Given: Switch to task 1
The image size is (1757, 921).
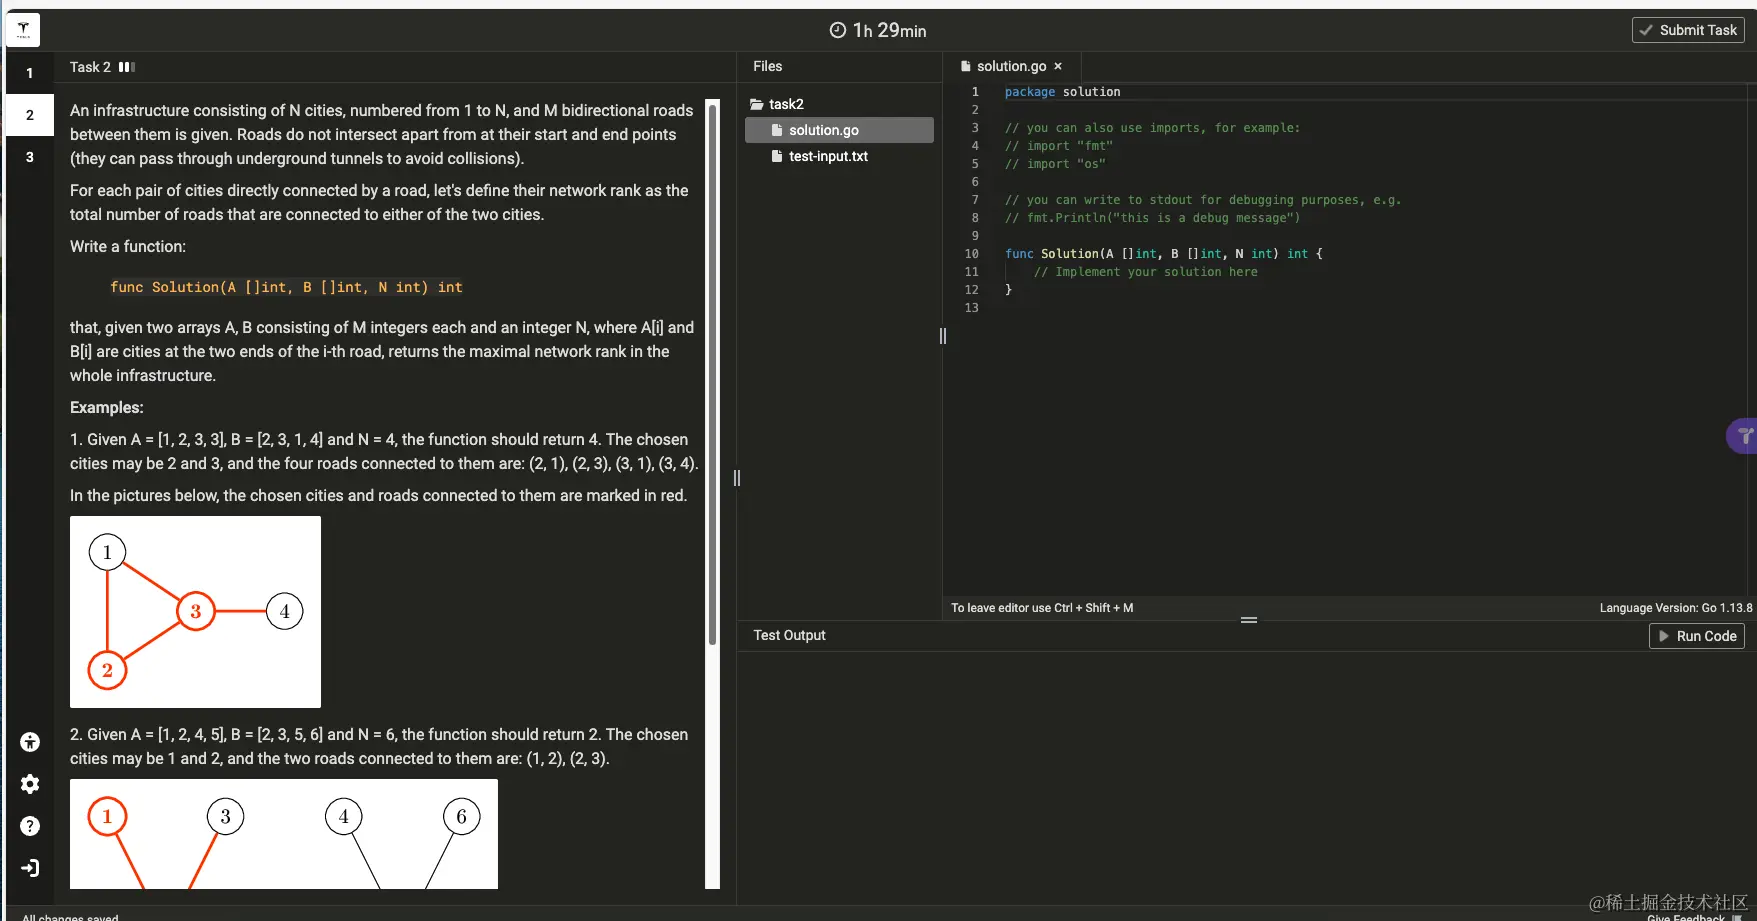Looking at the screenshot, I should click(x=30, y=73).
